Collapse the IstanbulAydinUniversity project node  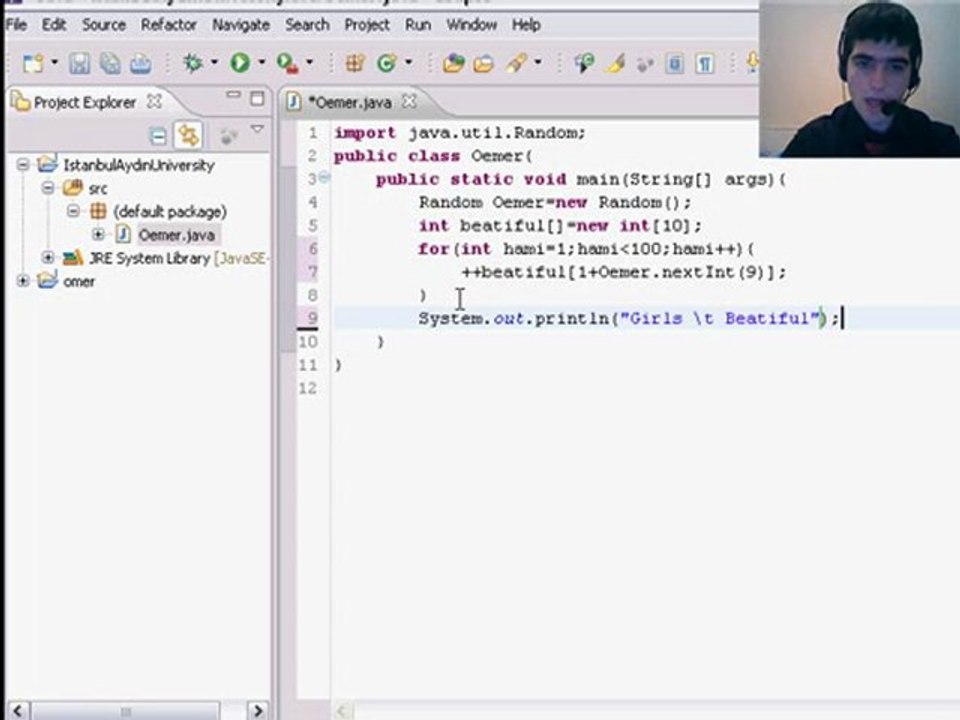point(23,165)
